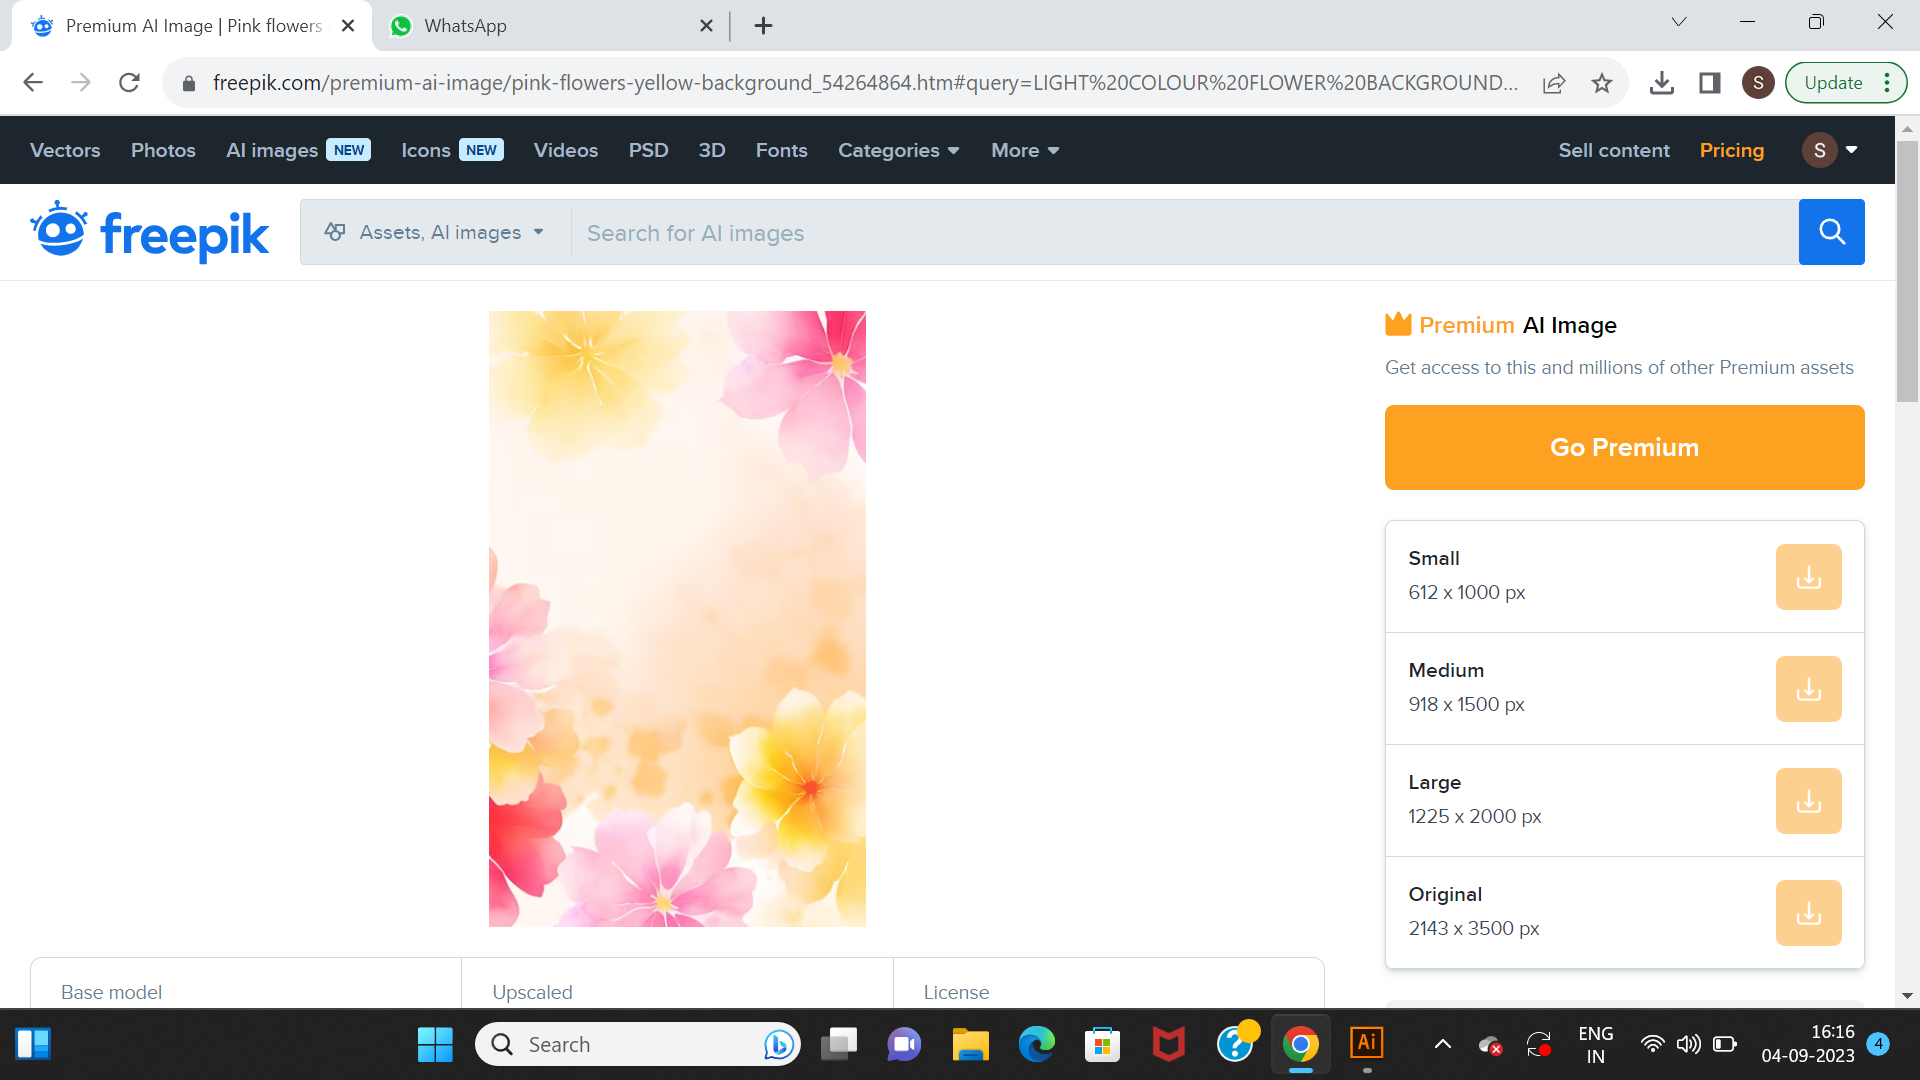Expand the Categories menu
This screenshot has width=1920, height=1080.
coord(898,150)
